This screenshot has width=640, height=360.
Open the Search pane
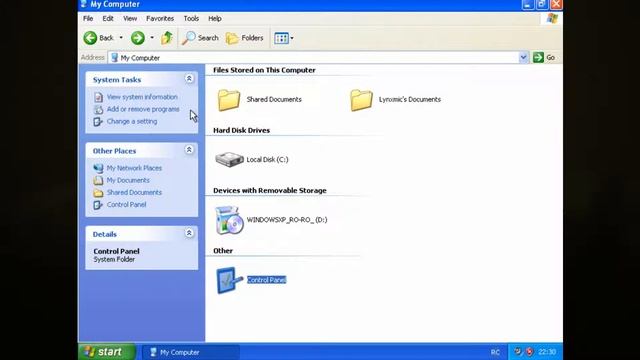tap(200, 38)
